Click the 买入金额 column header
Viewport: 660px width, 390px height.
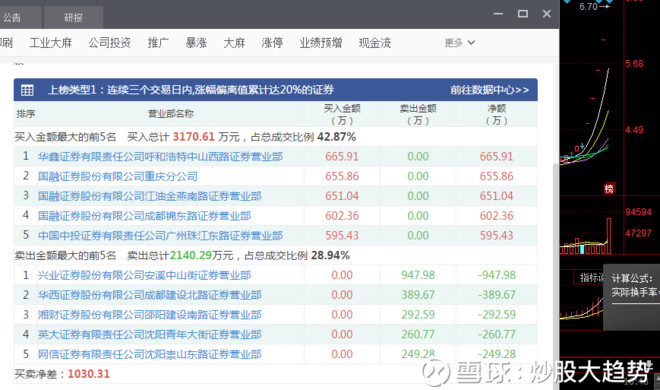tap(342, 114)
